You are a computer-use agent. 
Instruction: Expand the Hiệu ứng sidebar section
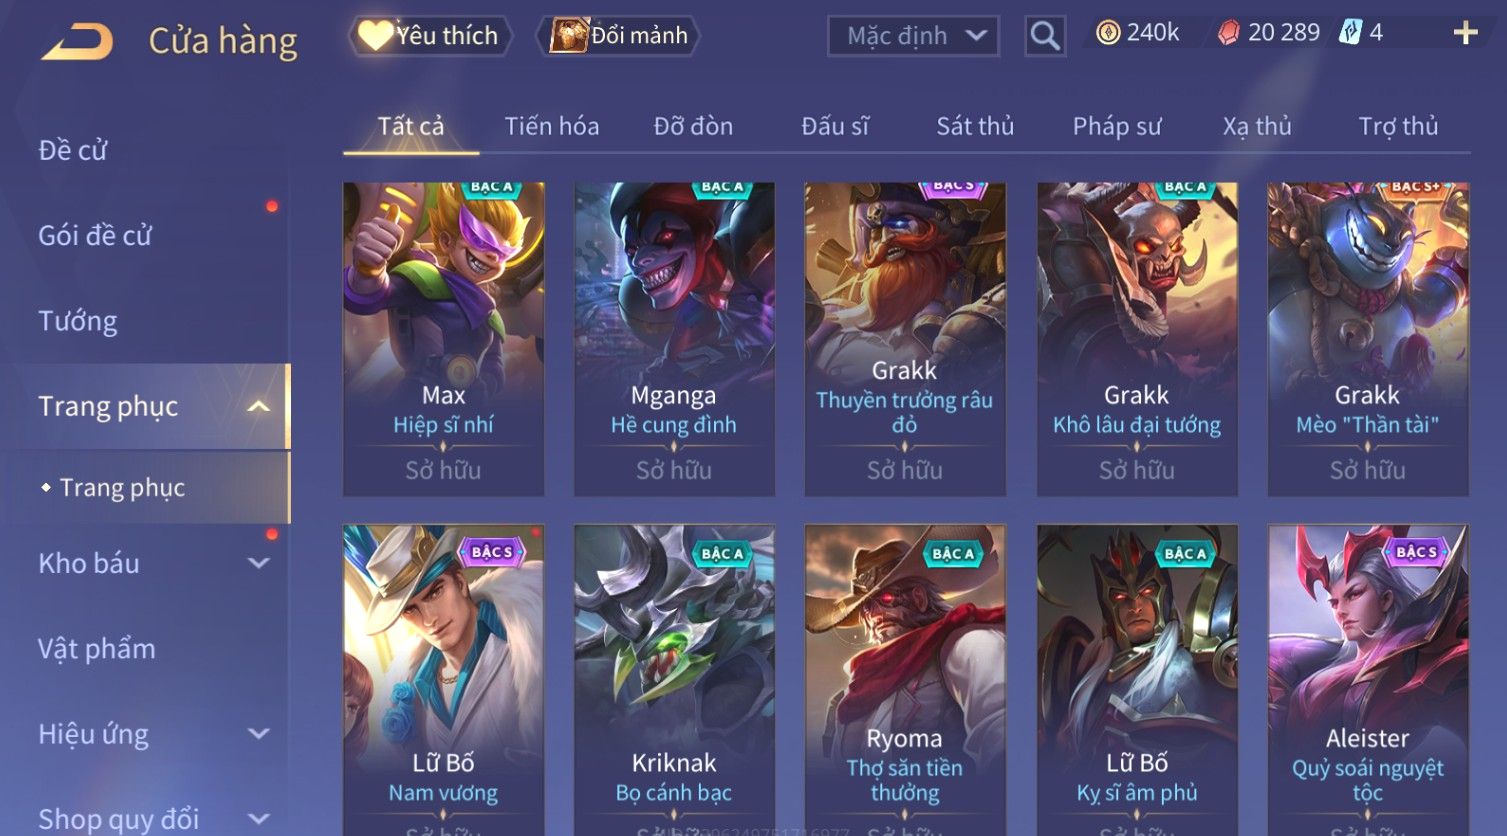(x=258, y=734)
